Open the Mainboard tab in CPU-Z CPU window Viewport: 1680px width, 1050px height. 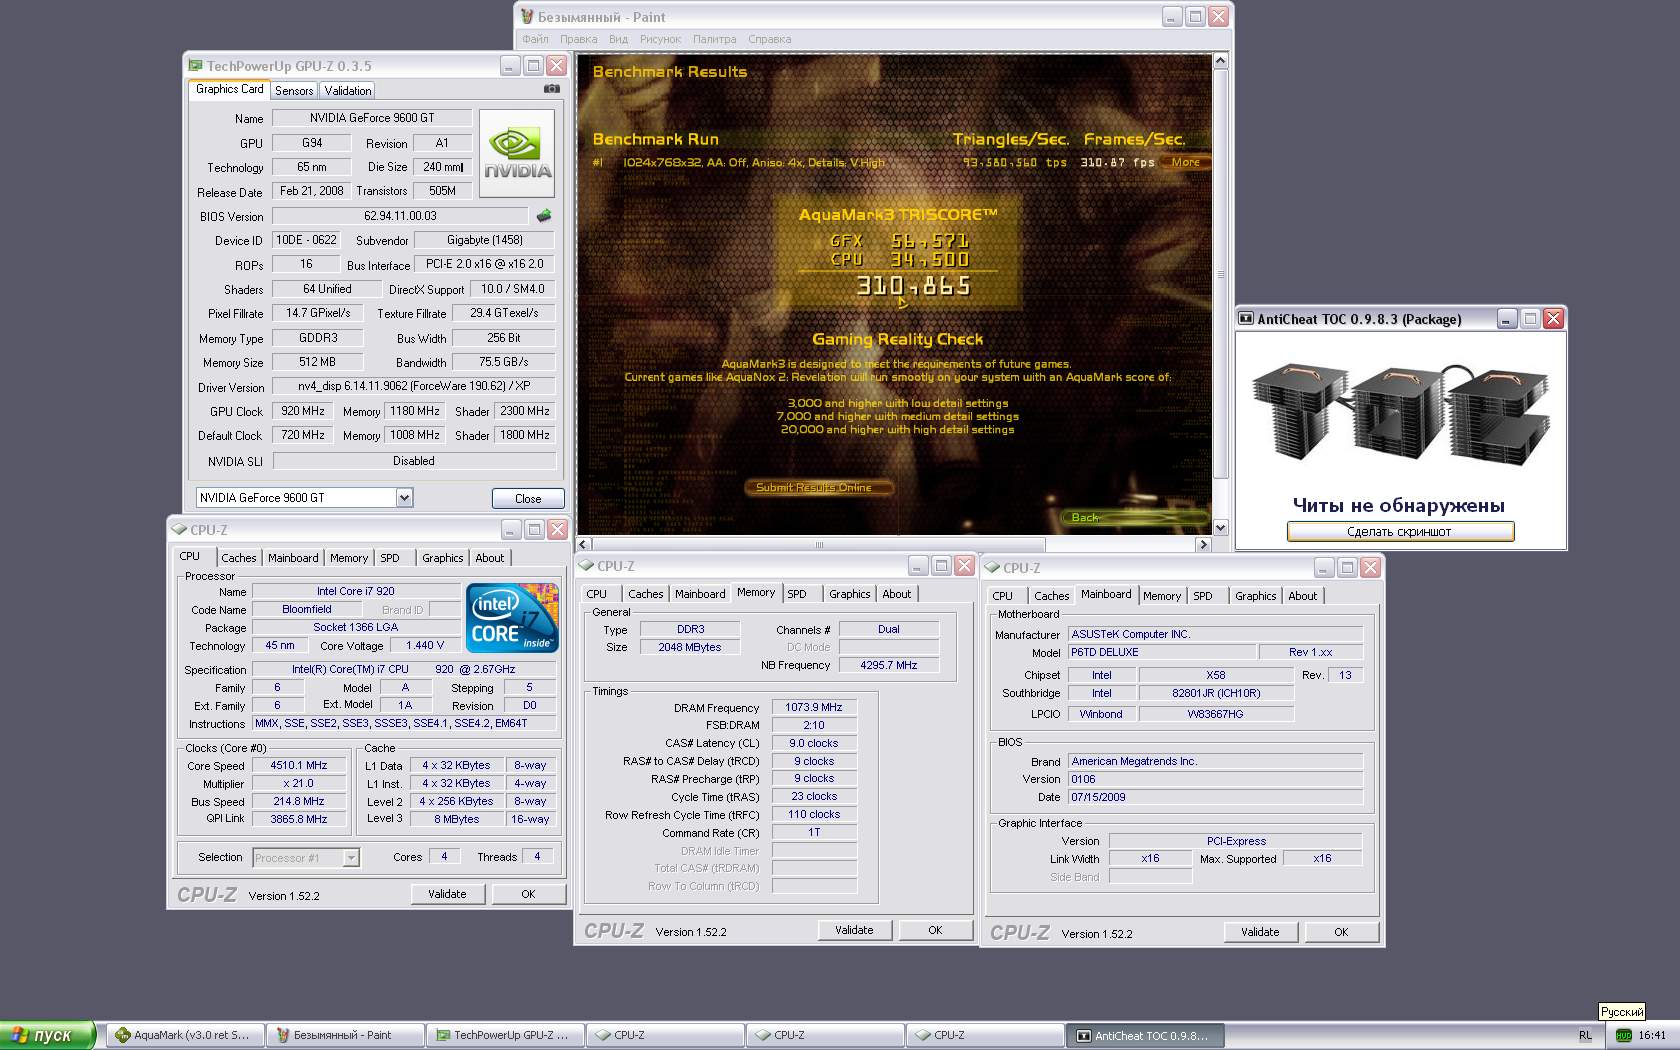pyautogui.click(x=293, y=558)
